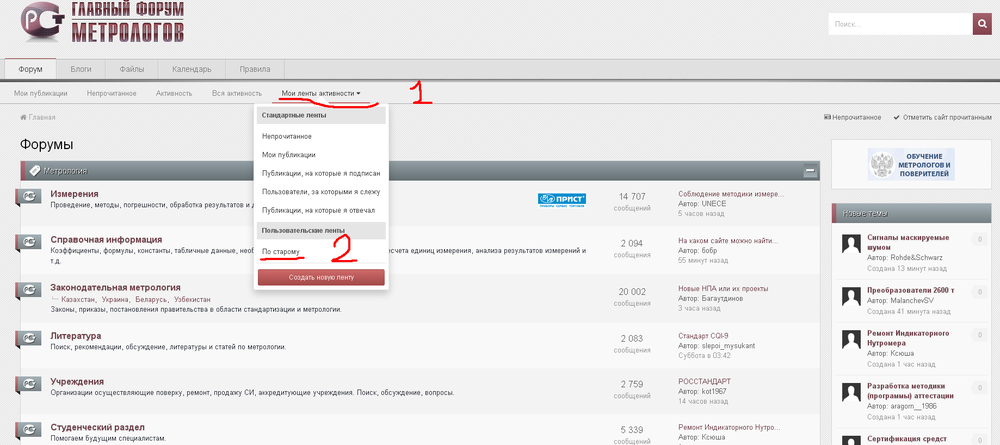The height and width of the screenshot is (445, 1000).
Task: Switch to the "Блоги" tab
Action: (81, 69)
